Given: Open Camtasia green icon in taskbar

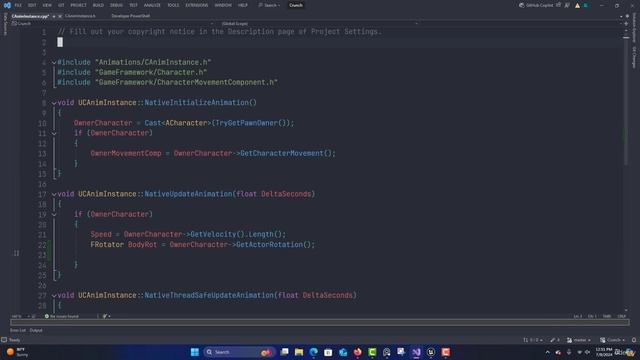Looking at the screenshot, I should [372, 352].
